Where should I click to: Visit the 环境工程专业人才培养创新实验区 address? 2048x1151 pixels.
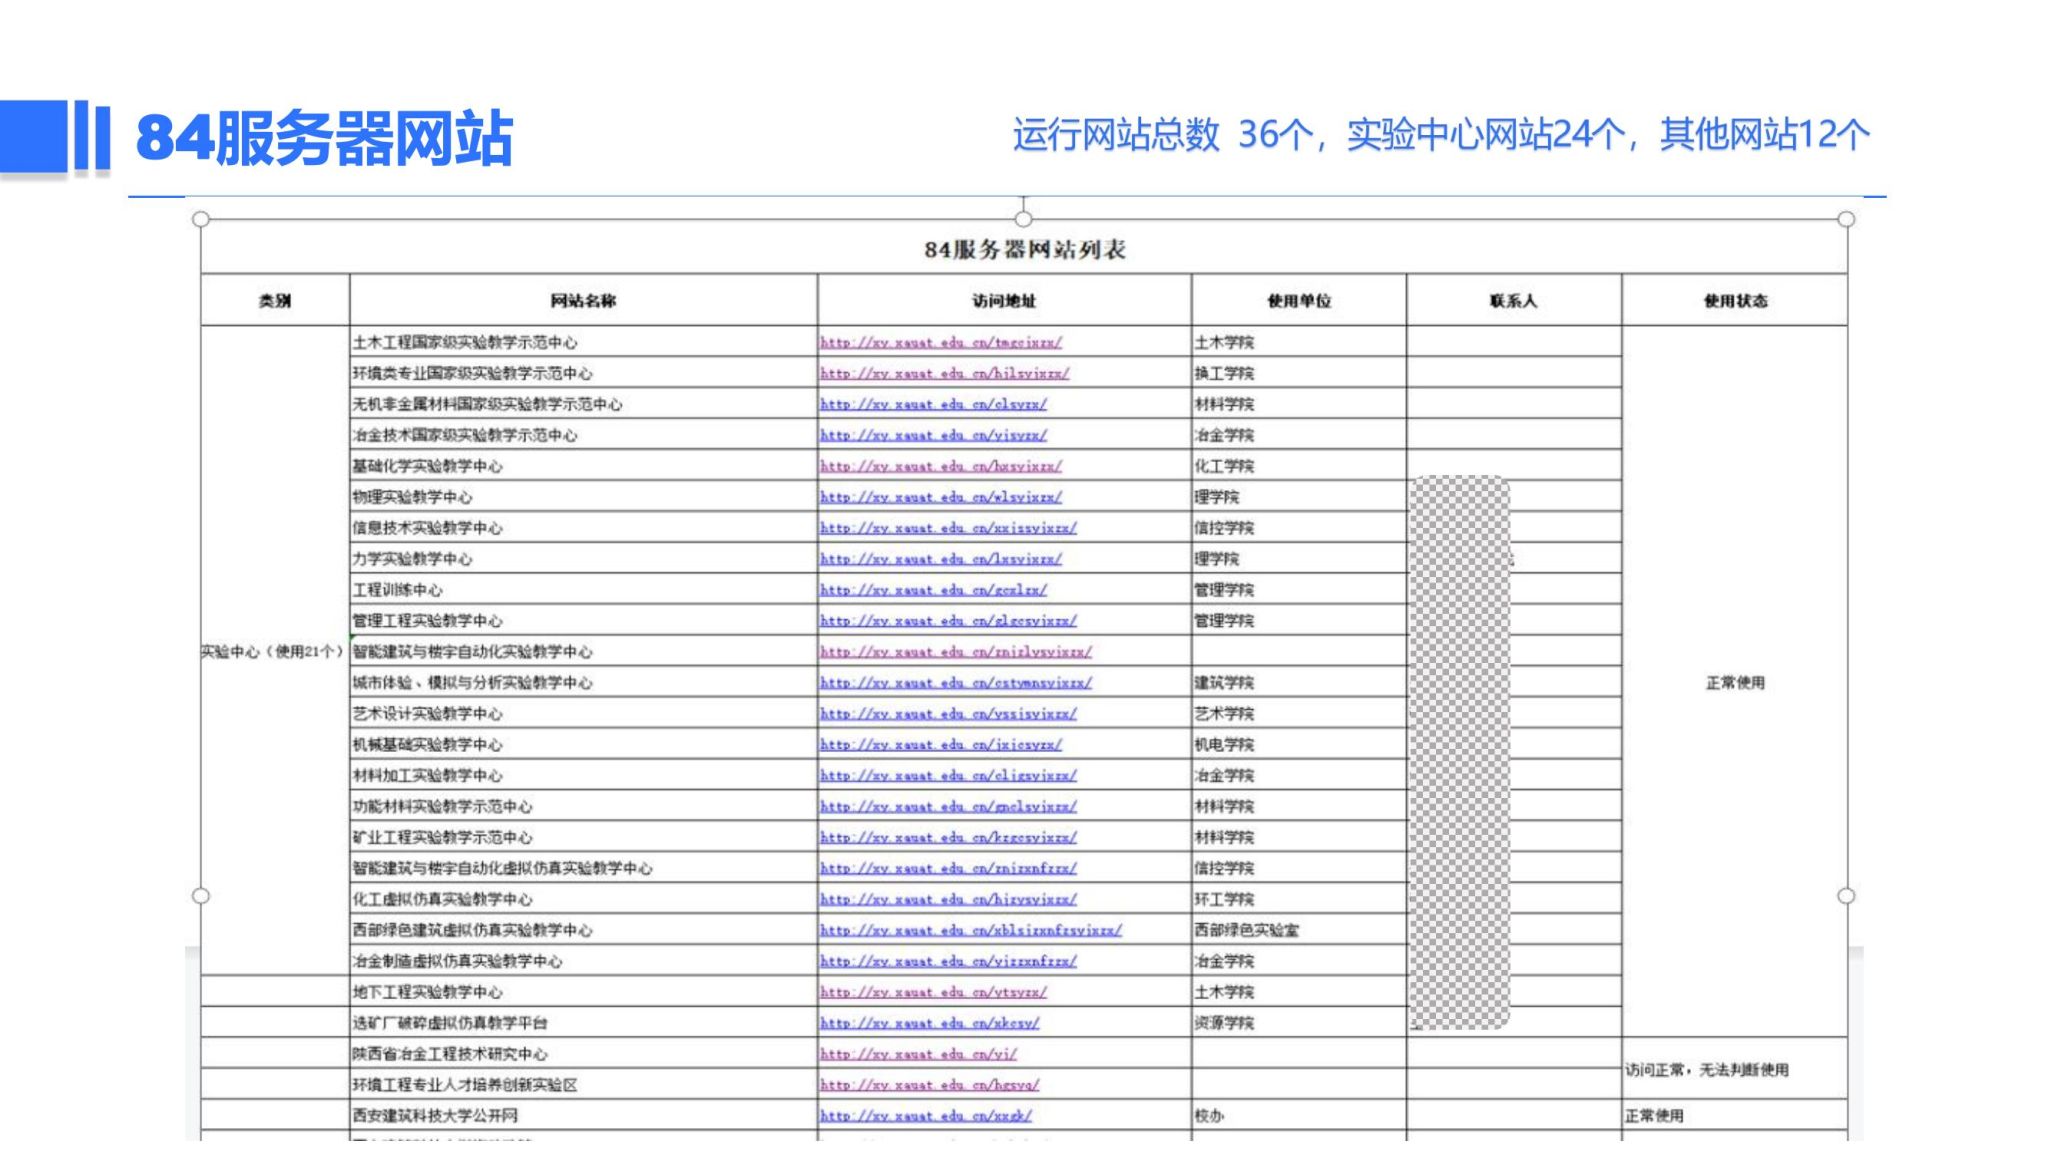click(x=929, y=1086)
